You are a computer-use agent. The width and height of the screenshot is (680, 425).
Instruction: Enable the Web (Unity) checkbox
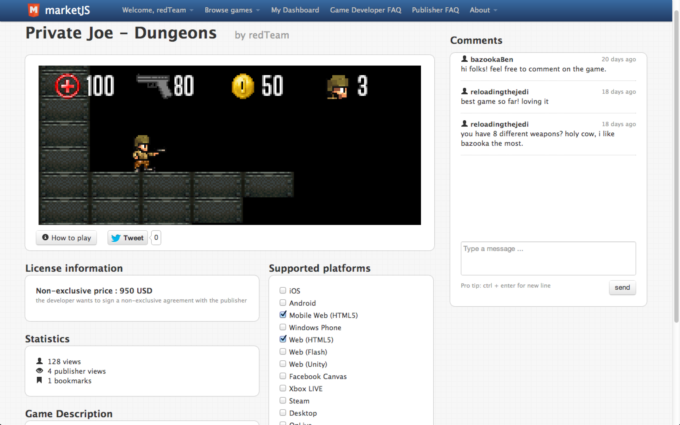coord(283,363)
